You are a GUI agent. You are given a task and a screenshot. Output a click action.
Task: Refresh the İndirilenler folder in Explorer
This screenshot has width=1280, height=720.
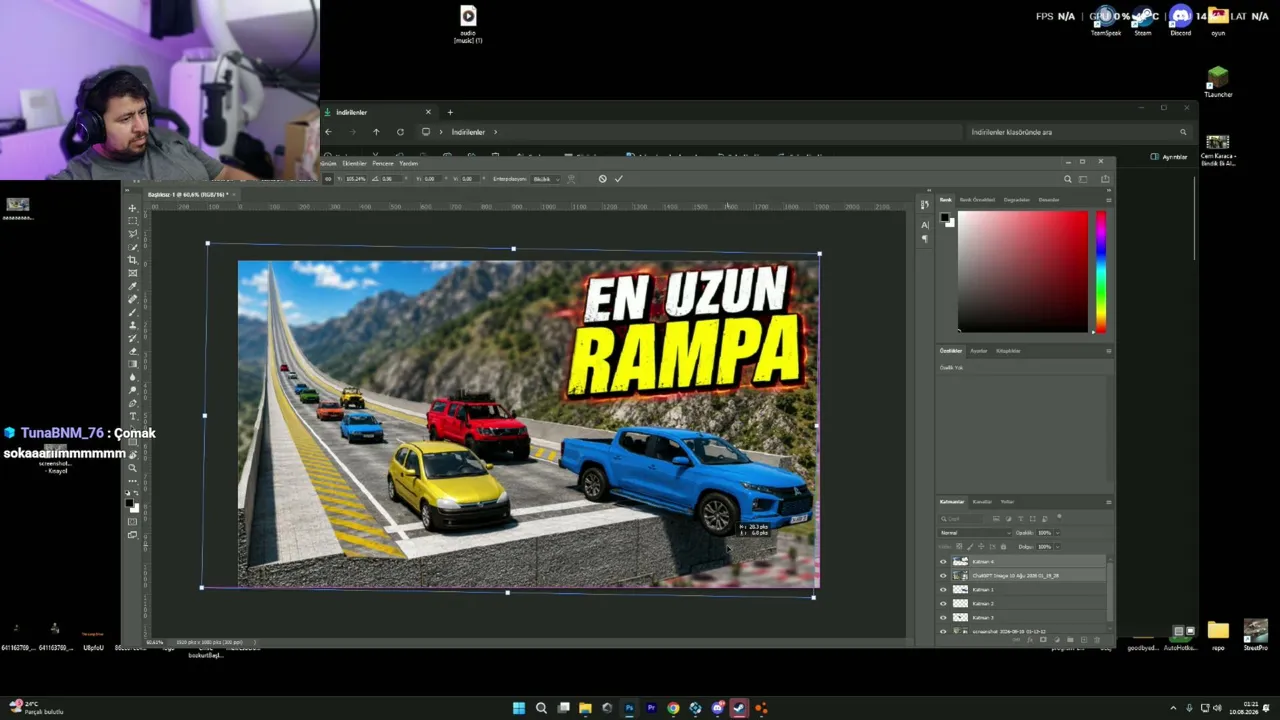(x=400, y=132)
